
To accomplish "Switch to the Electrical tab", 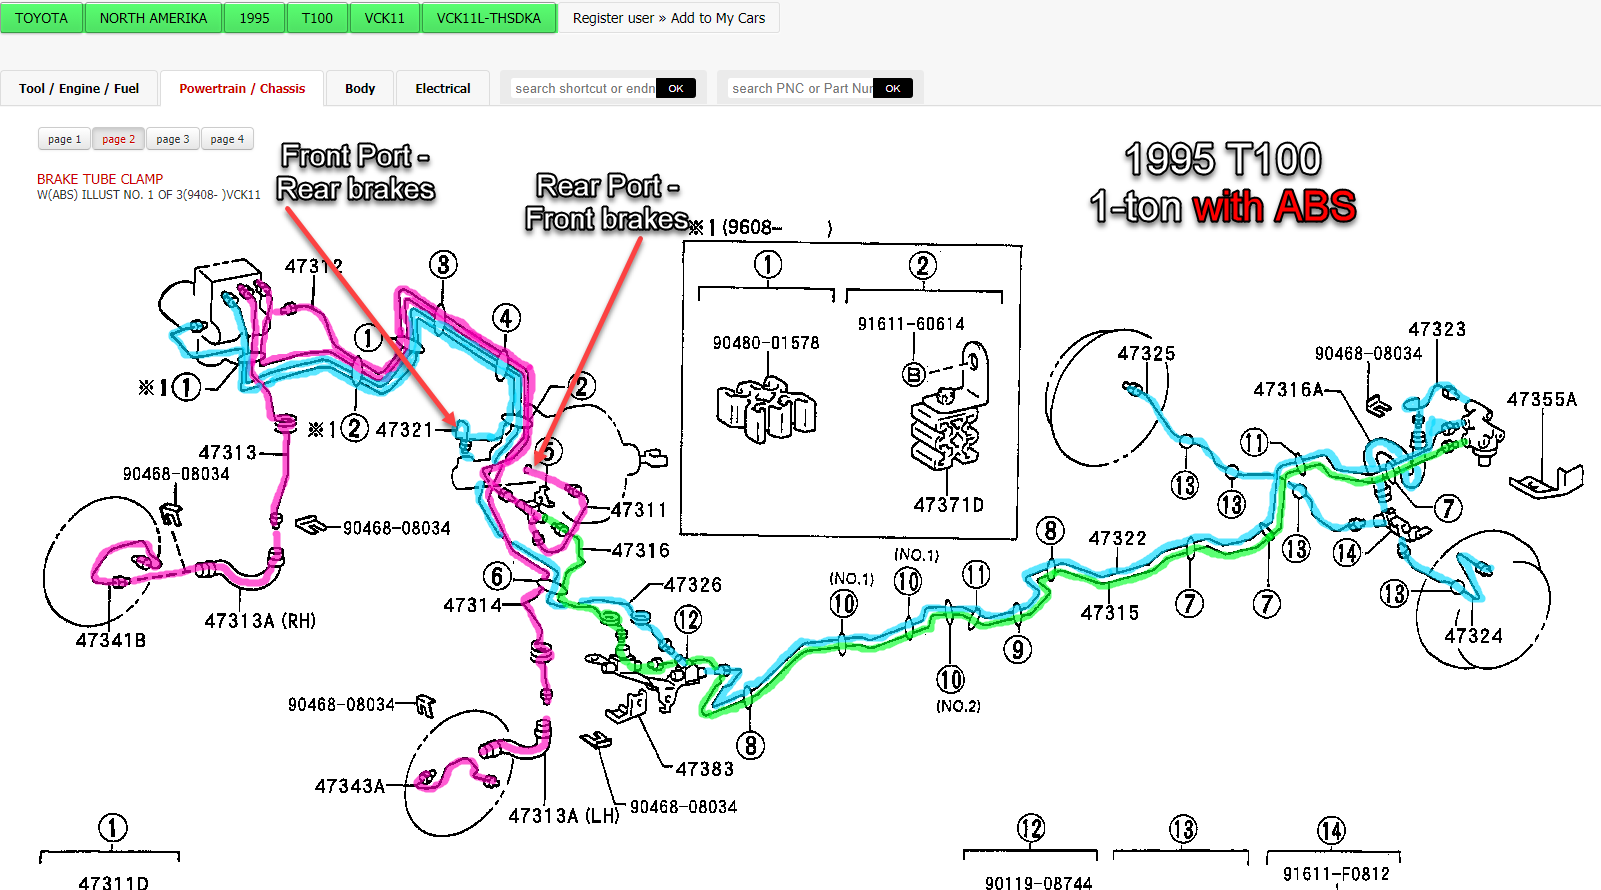I will click(442, 88).
